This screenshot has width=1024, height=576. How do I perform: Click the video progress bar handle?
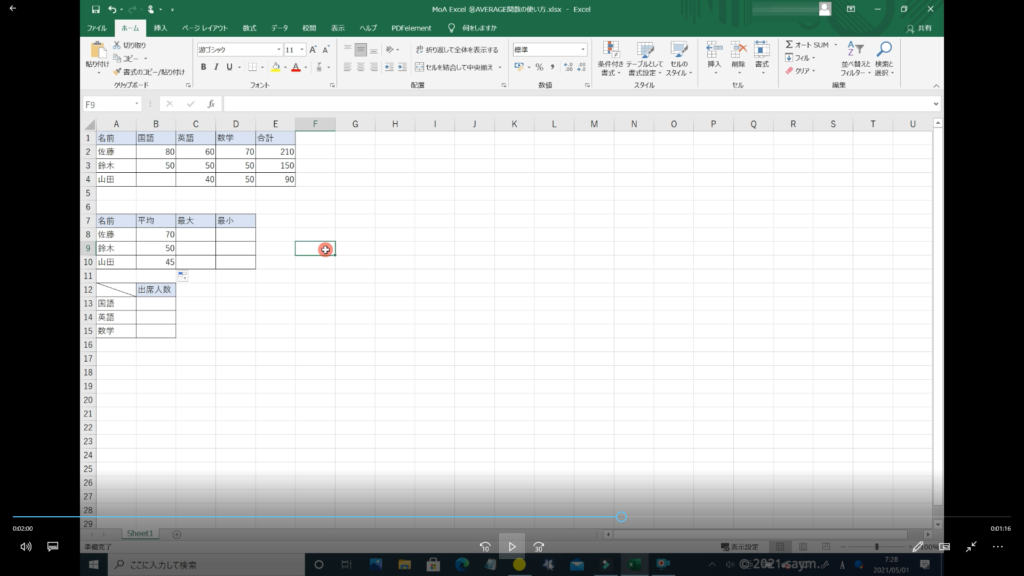click(x=621, y=517)
